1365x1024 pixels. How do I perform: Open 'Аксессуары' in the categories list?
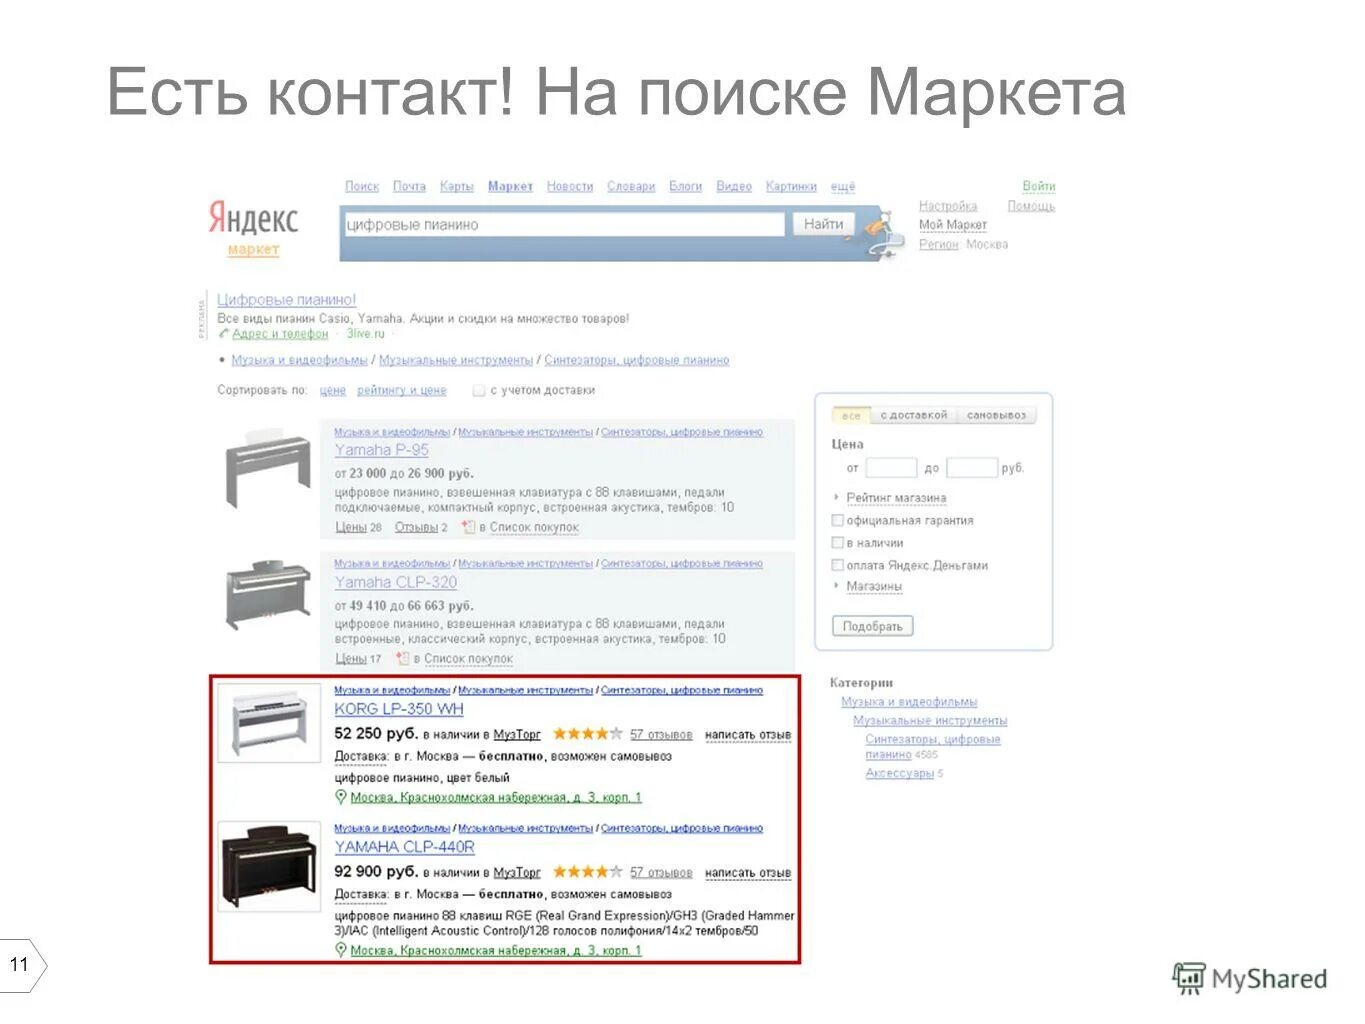pyautogui.click(x=899, y=773)
